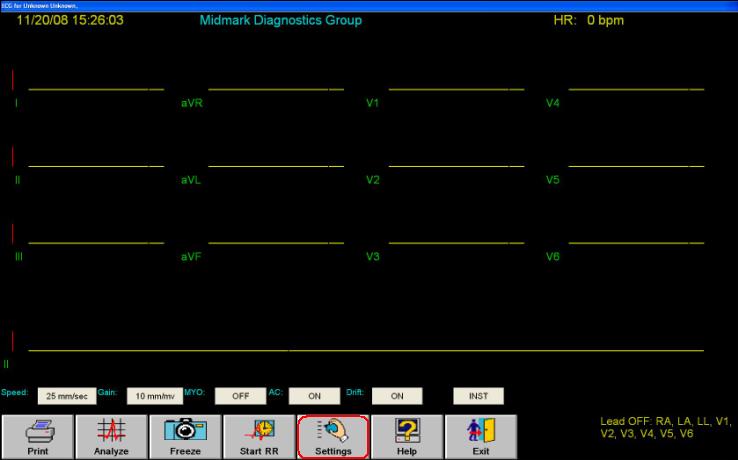
Task: Click the Lead OFF status message
Action: pyautogui.click(x=666, y=428)
